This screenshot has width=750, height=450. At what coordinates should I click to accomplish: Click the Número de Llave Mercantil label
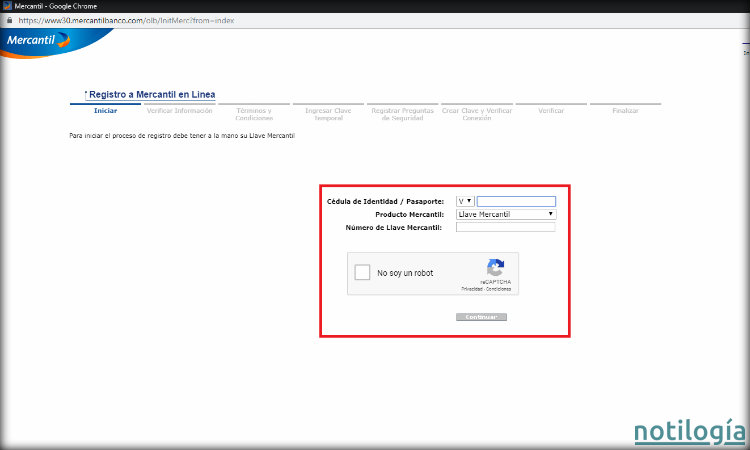(393, 228)
